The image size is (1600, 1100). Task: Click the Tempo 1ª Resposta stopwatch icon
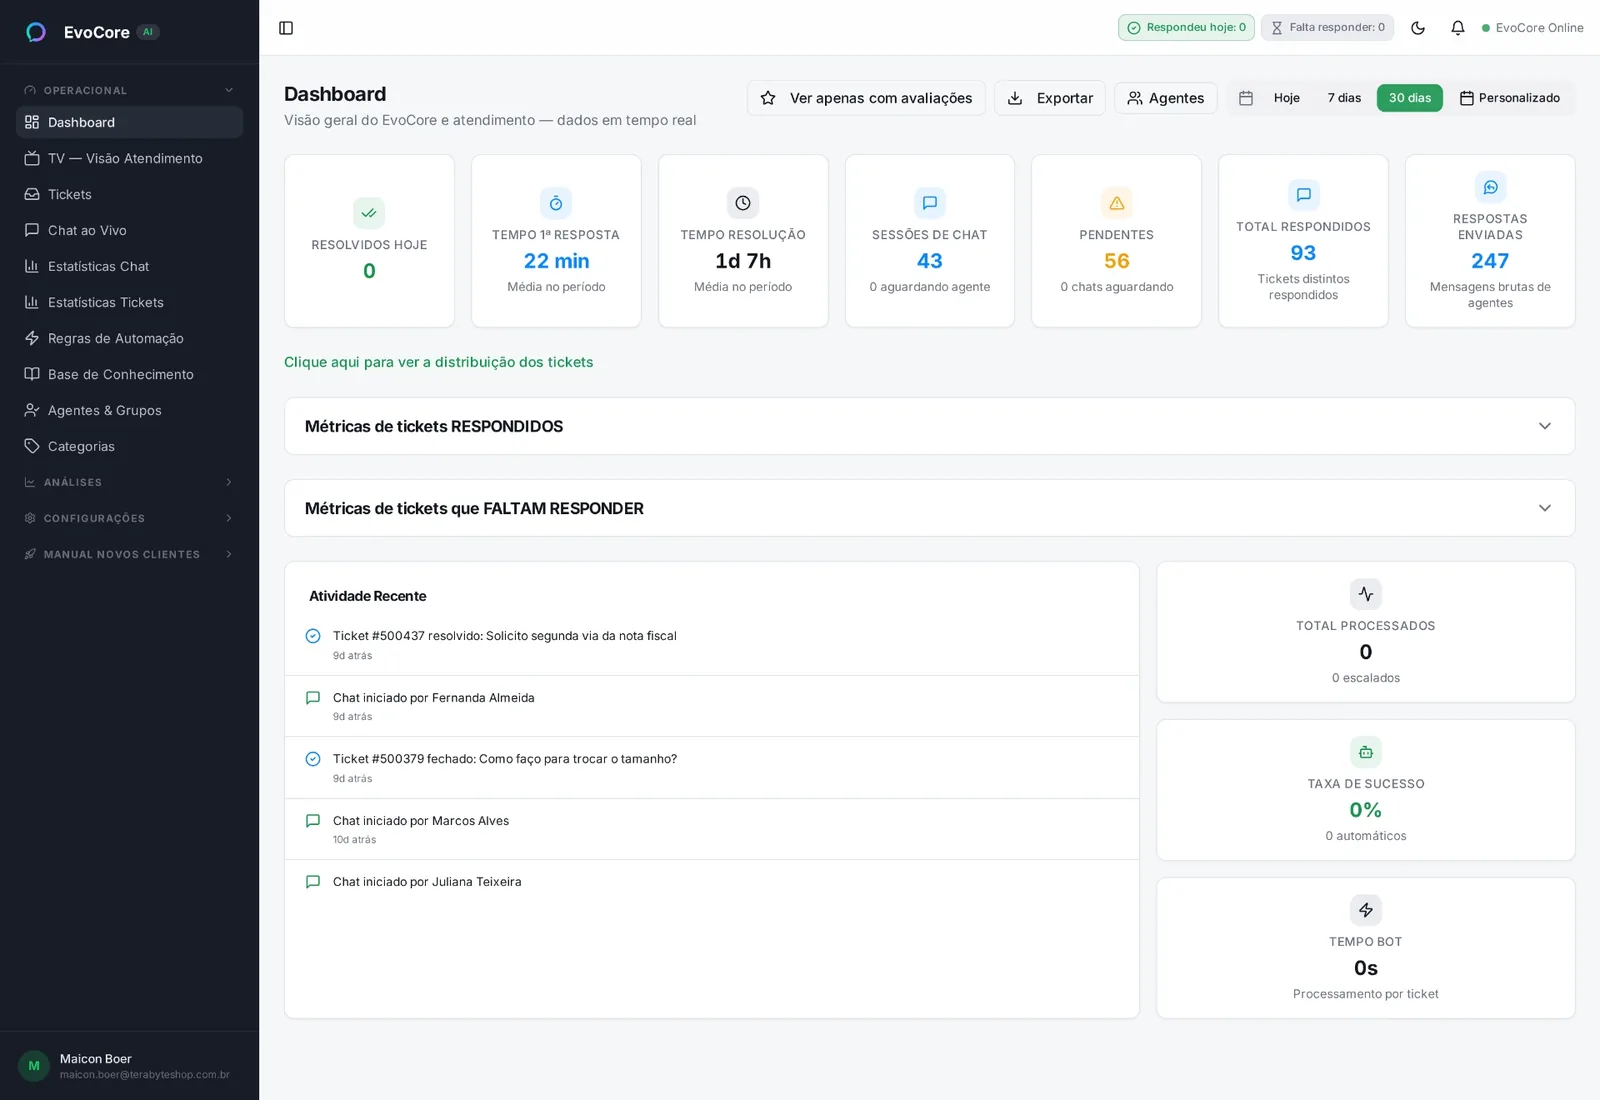(556, 203)
